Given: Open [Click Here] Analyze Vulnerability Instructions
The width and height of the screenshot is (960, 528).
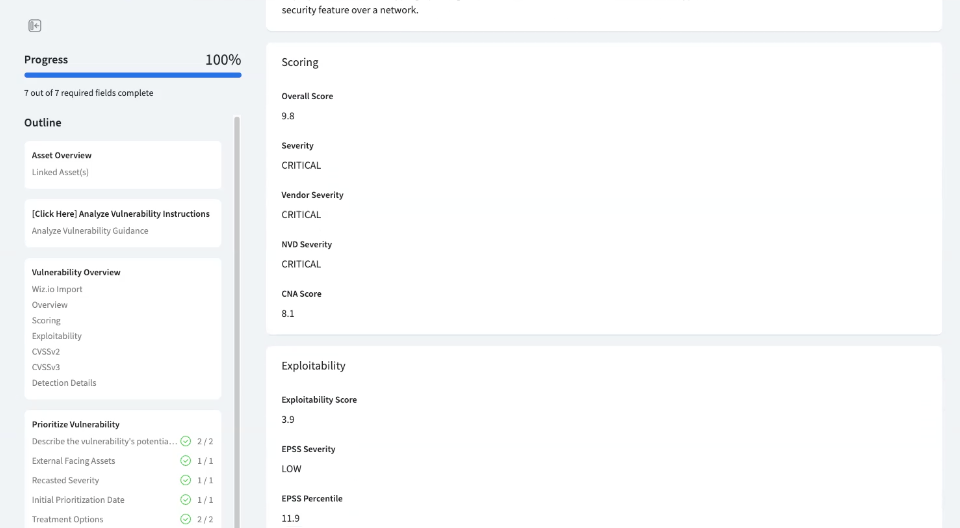Looking at the screenshot, I should [121, 214].
